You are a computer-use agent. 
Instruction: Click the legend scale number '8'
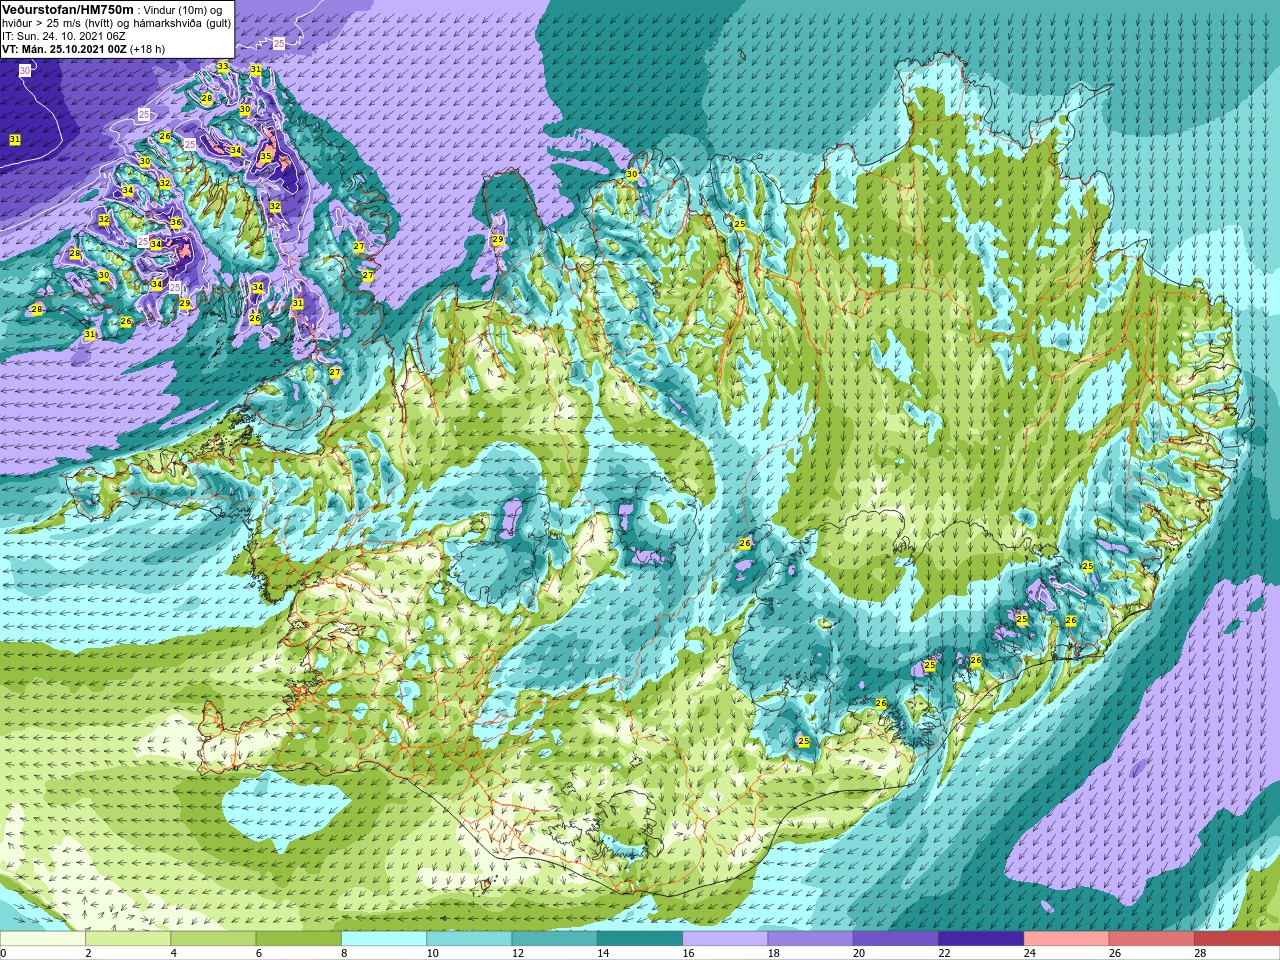coord(345,953)
